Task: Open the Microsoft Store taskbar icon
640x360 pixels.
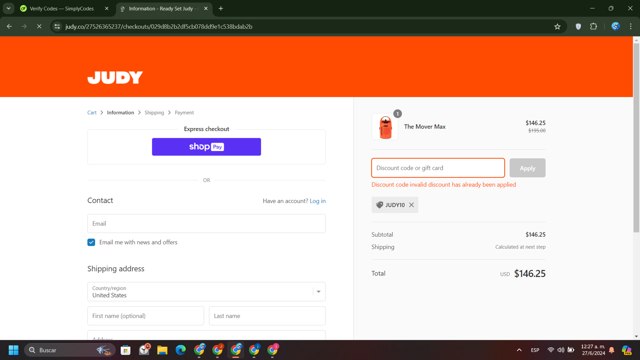Action: pos(126,350)
